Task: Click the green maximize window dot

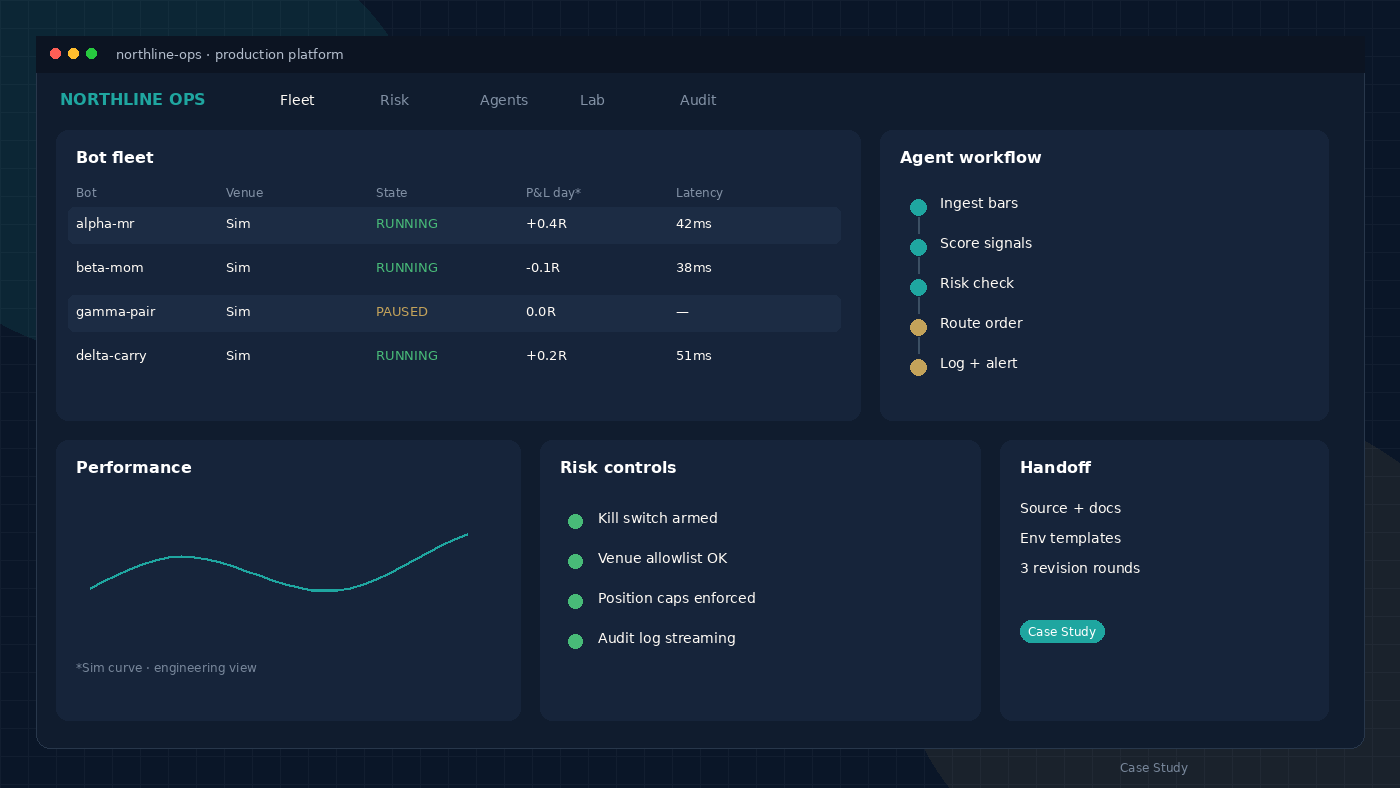Action: point(91,54)
